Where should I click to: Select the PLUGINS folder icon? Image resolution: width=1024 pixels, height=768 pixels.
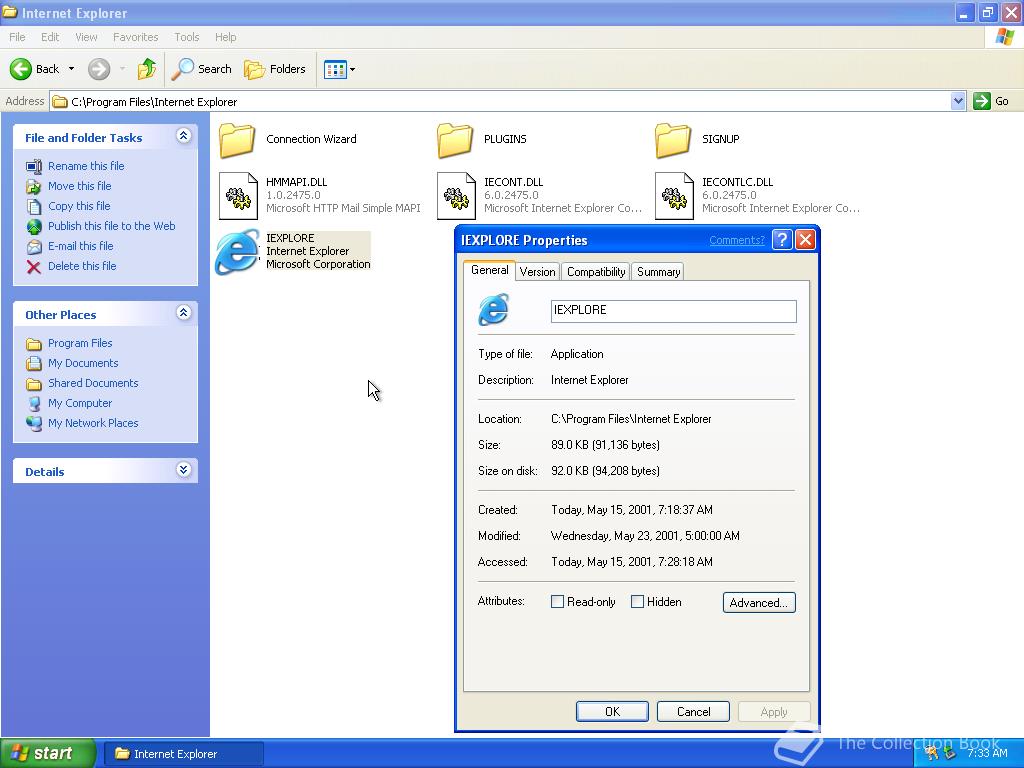[455, 140]
